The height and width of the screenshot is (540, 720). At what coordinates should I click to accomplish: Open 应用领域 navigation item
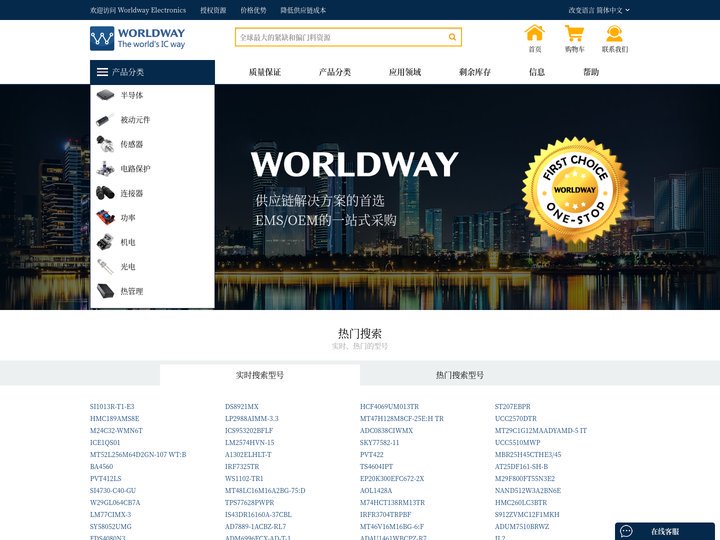pos(405,72)
